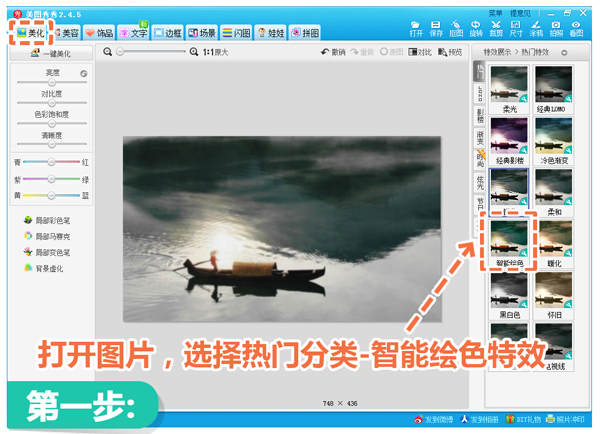Click 发到微博 share link

tap(431, 419)
